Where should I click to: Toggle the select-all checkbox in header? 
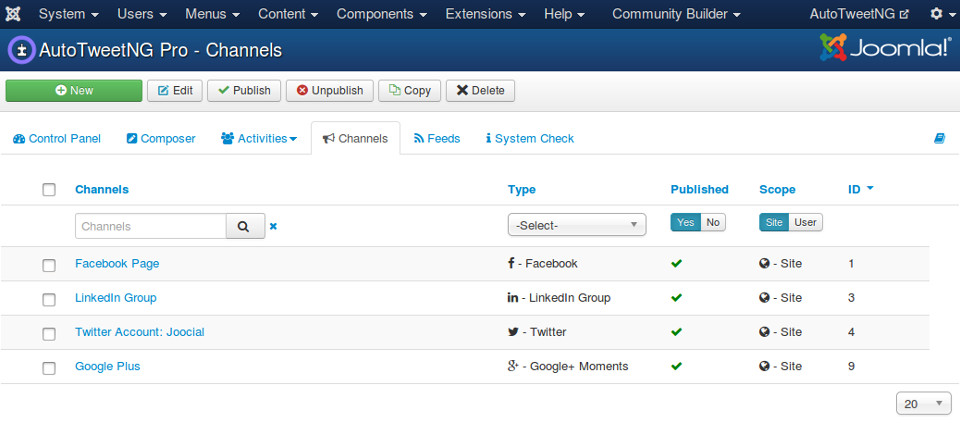click(x=49, y=189)
